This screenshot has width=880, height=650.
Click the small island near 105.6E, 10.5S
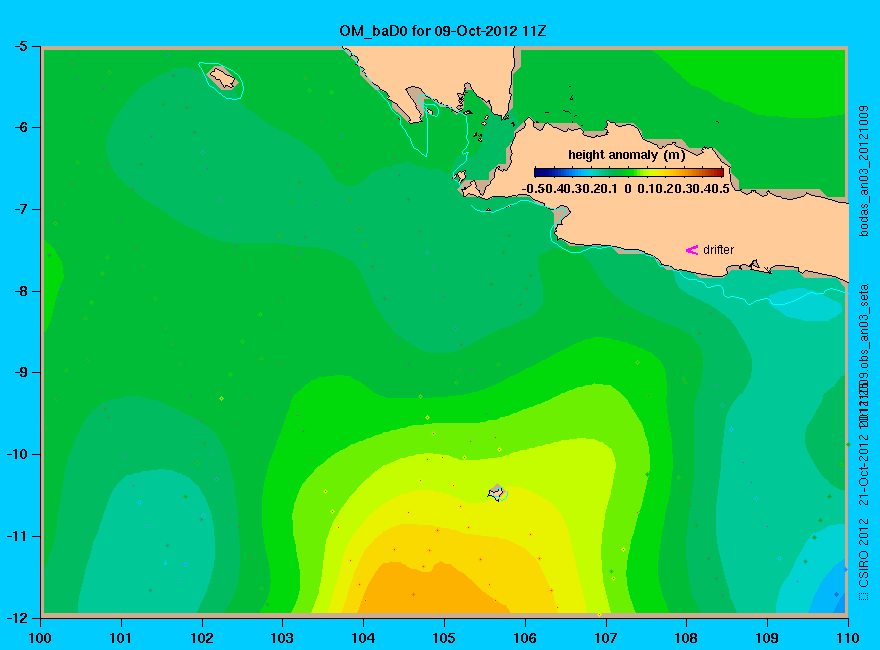(x=497, y=492)
